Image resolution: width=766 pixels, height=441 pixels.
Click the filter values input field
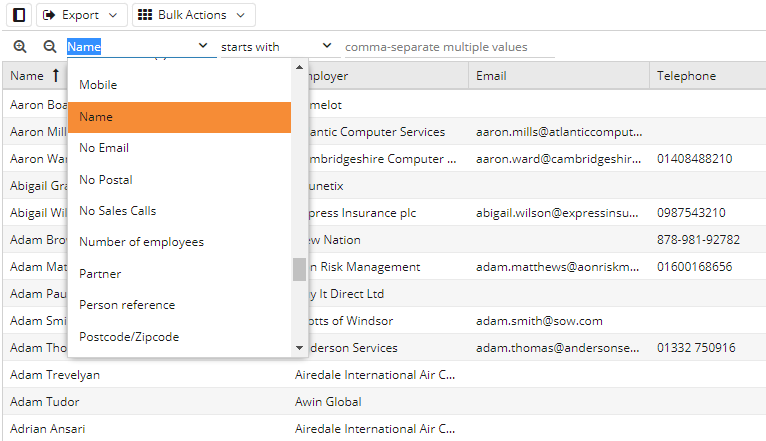coord(448,47)
